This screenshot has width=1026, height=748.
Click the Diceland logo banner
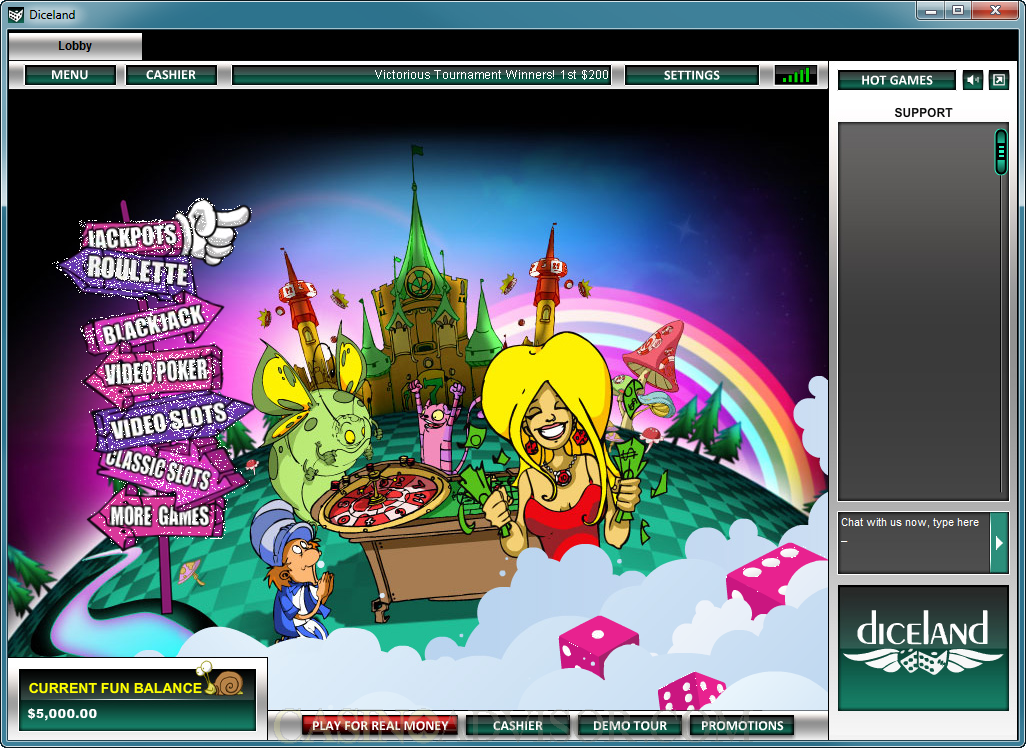click(923, 647)
